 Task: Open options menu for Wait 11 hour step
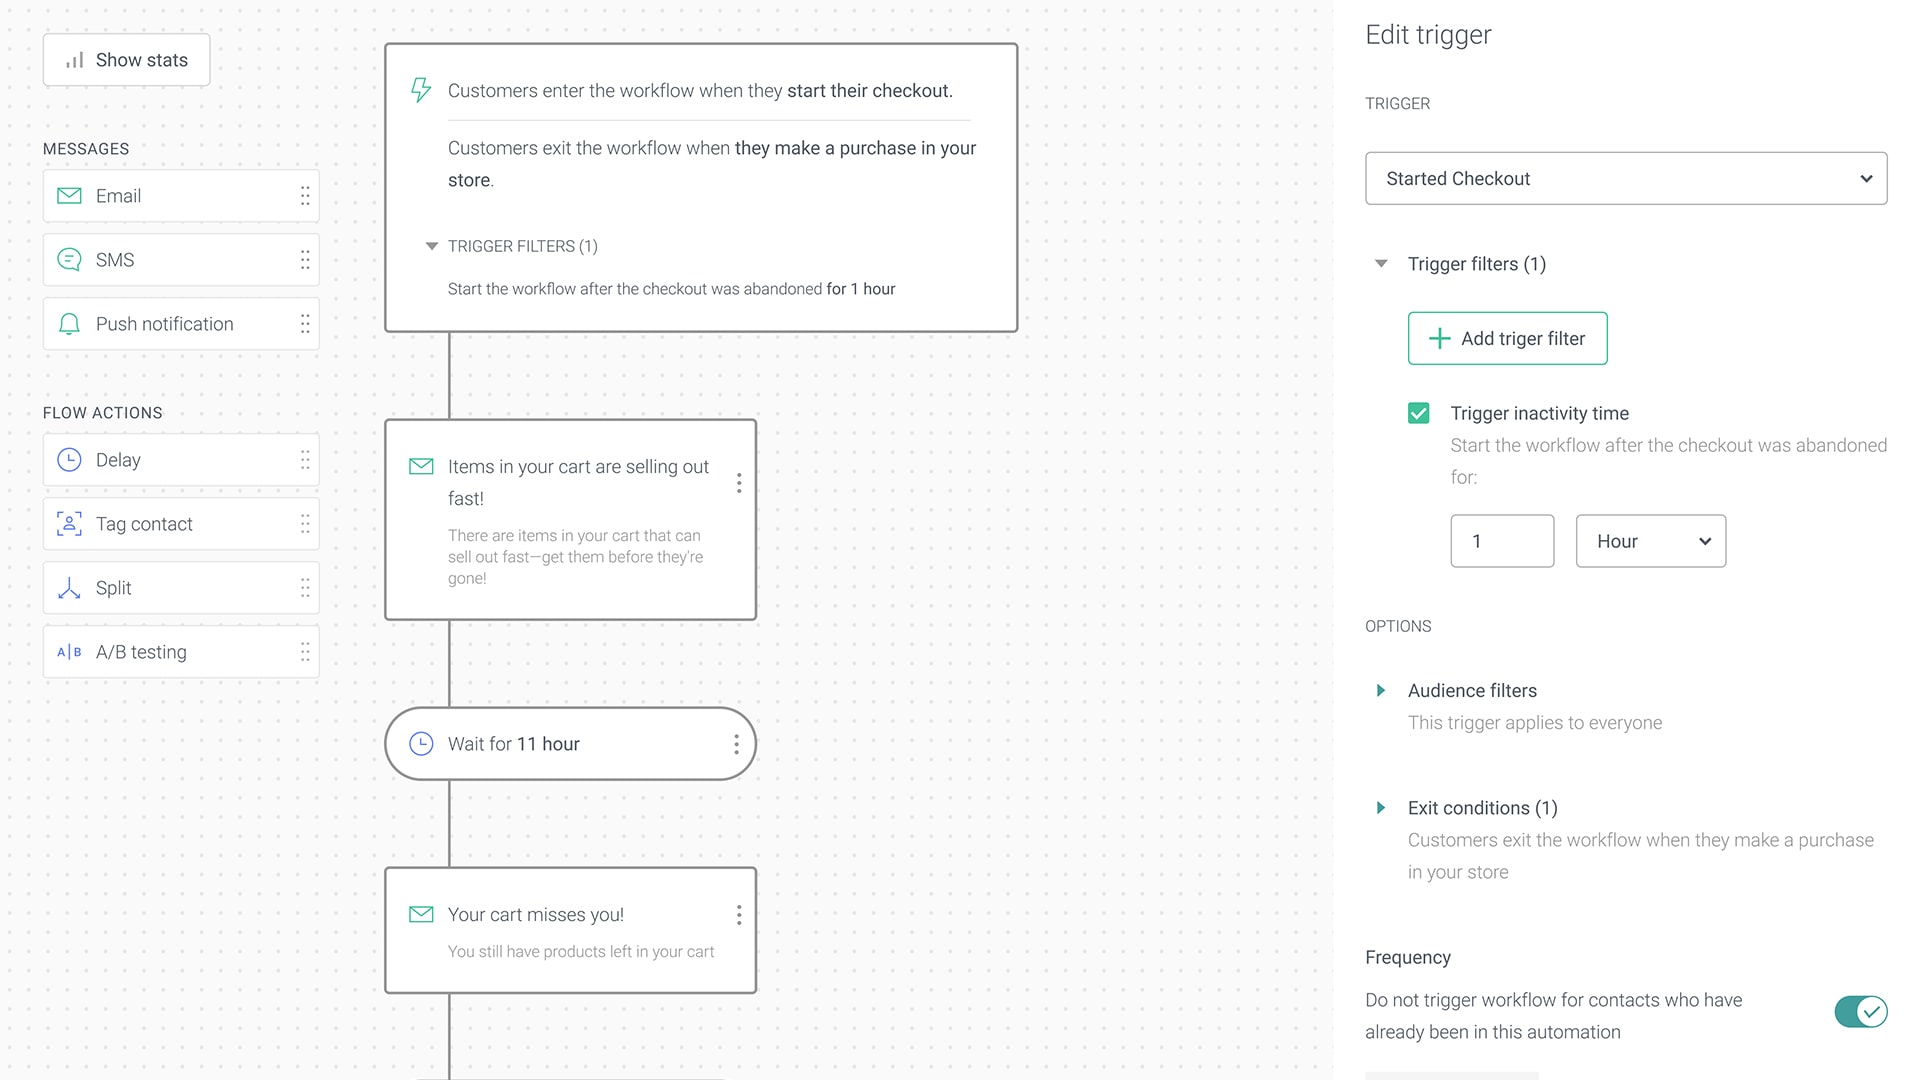click(737, 744)
